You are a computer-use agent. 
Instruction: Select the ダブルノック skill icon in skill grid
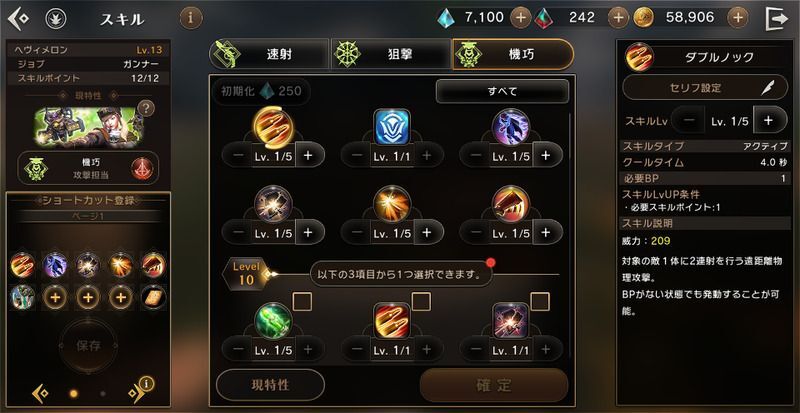click(273, 127)
